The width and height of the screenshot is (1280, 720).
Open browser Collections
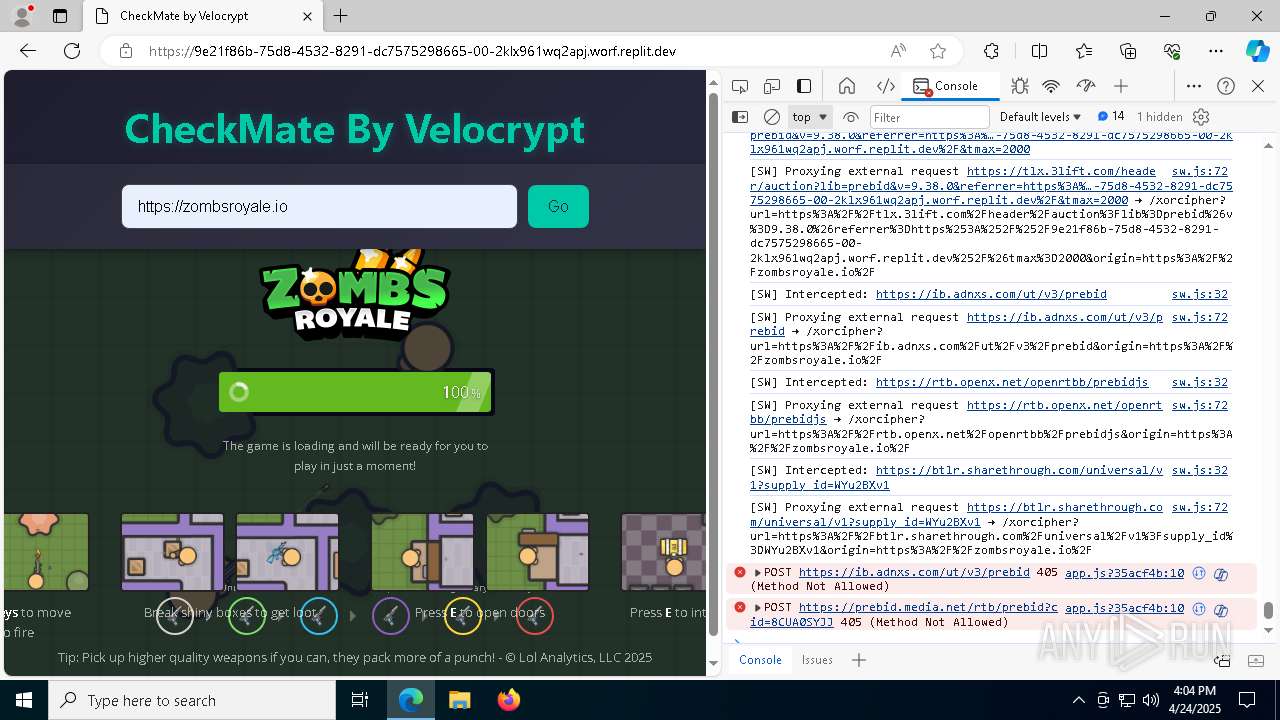pos(1128,51)
